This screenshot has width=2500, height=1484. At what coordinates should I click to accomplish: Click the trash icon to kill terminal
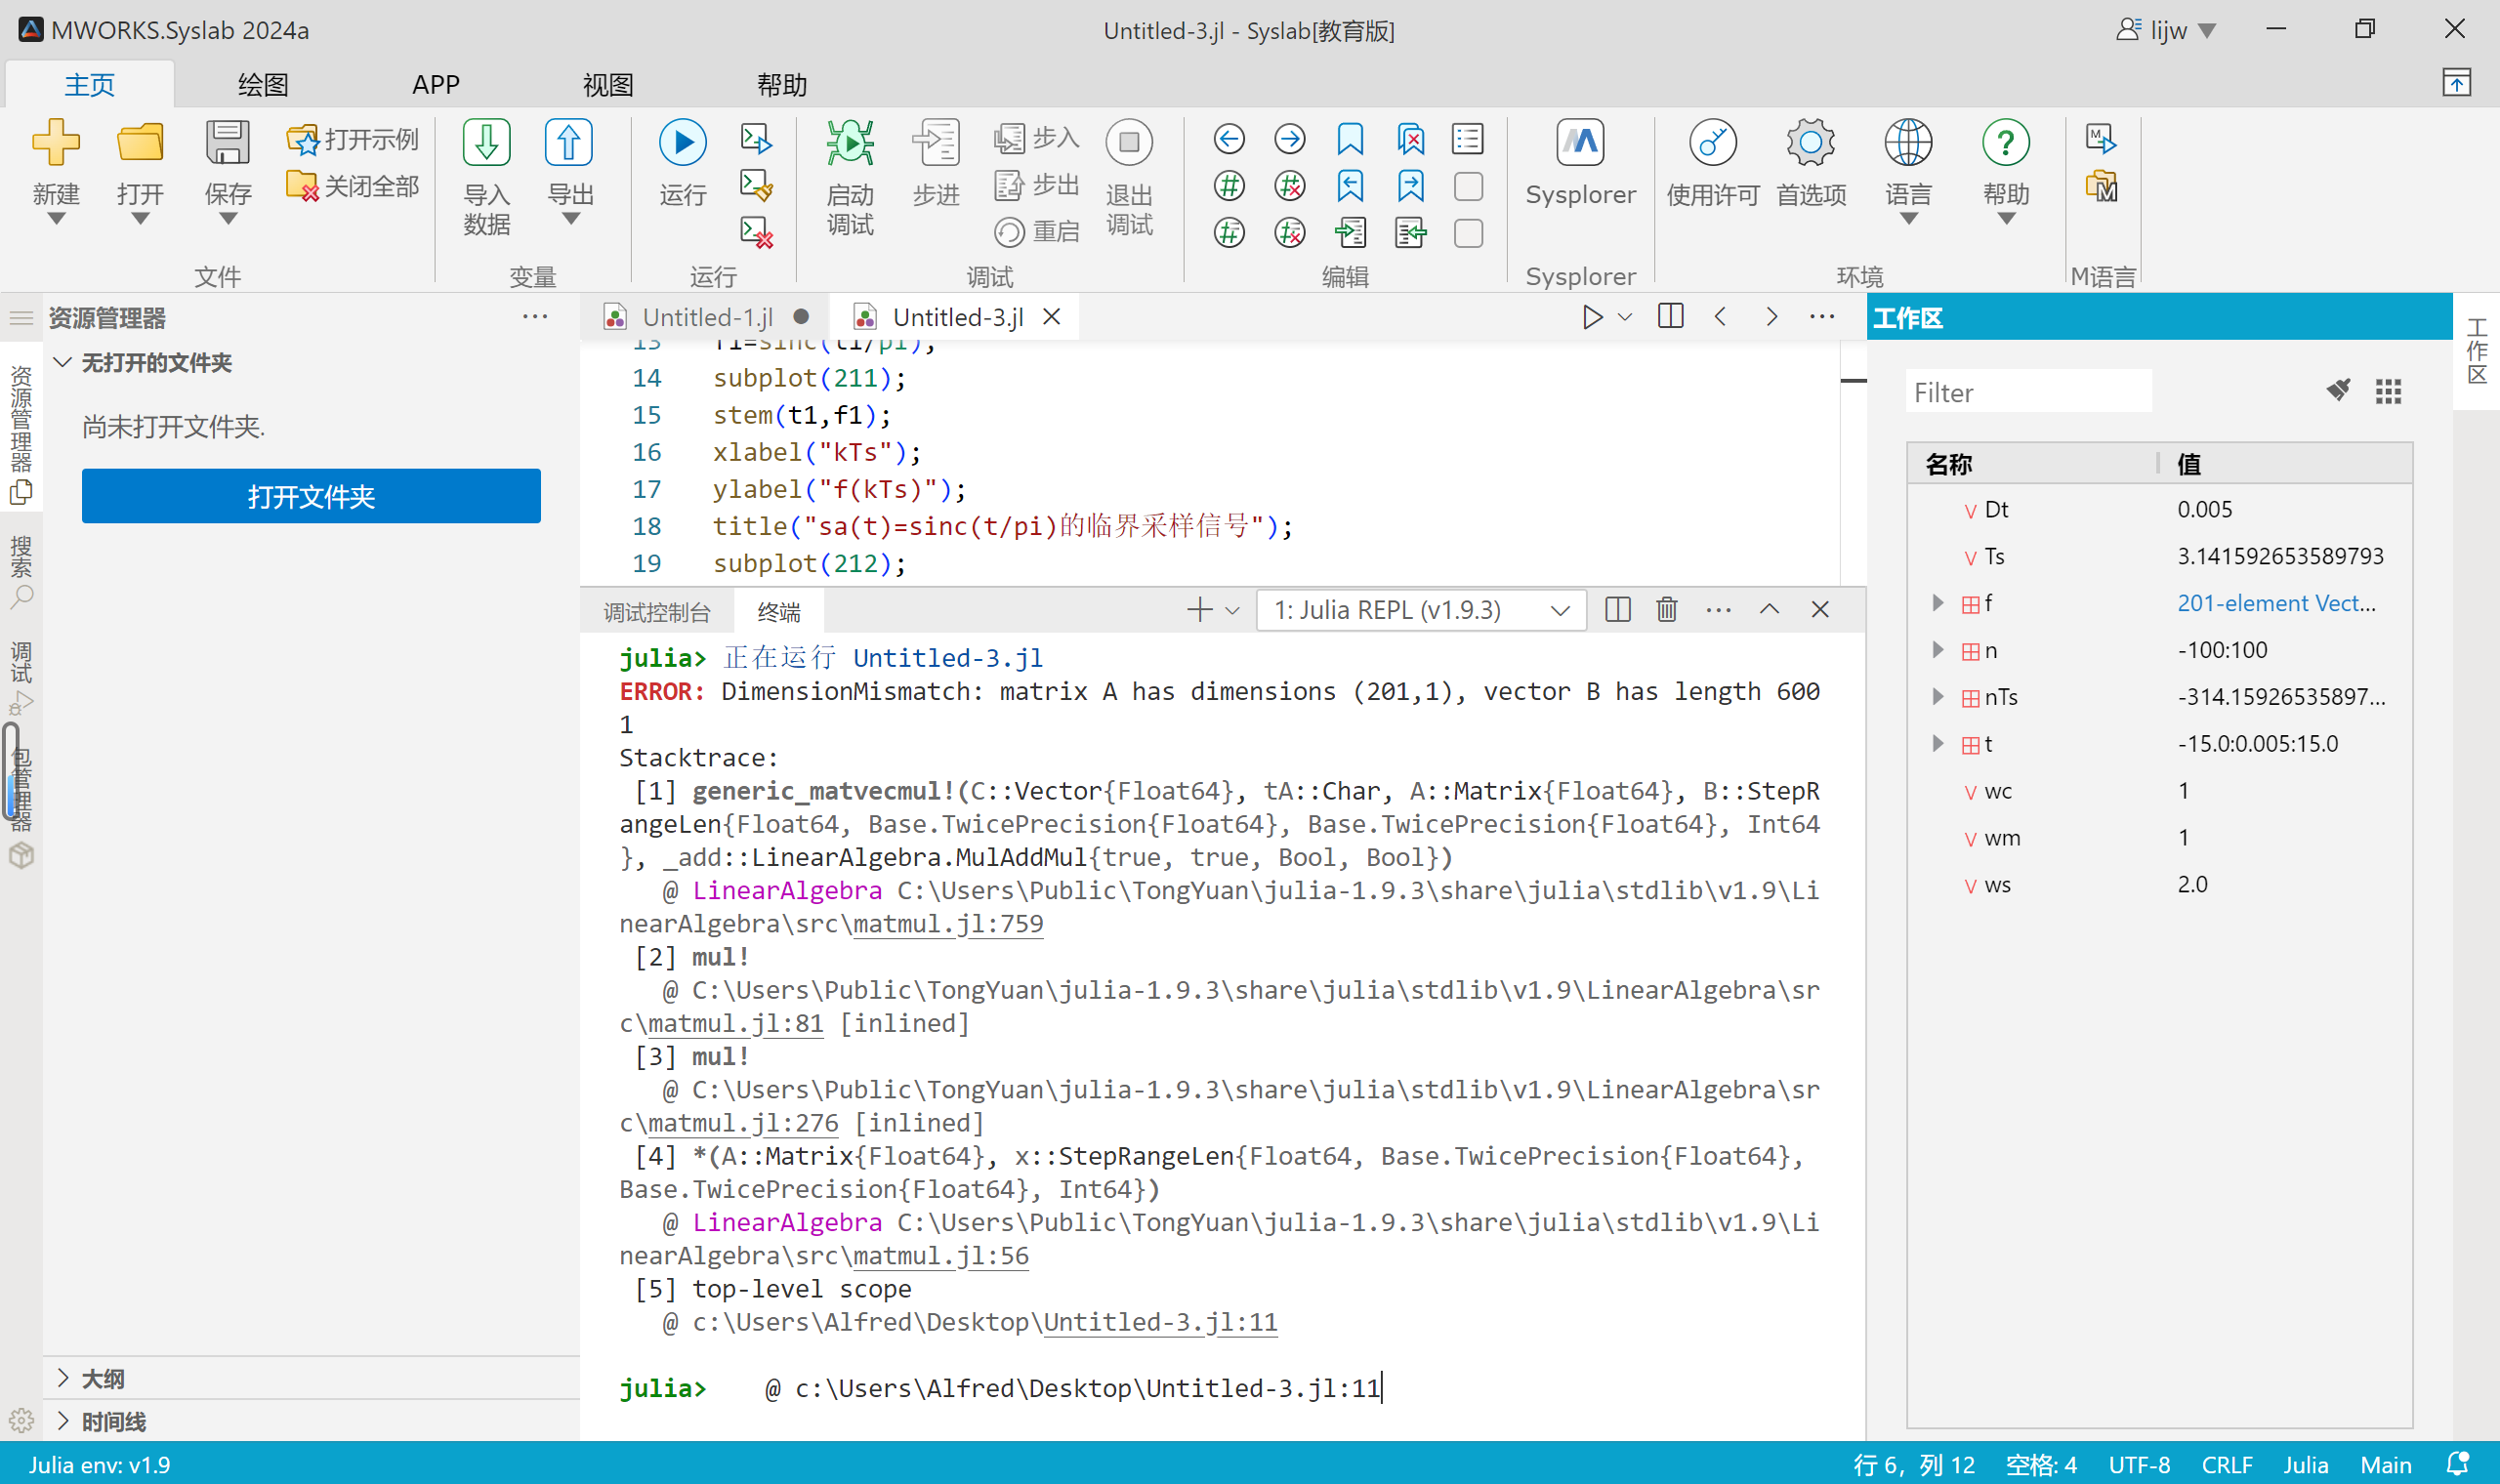click(x=1666, y=609)
